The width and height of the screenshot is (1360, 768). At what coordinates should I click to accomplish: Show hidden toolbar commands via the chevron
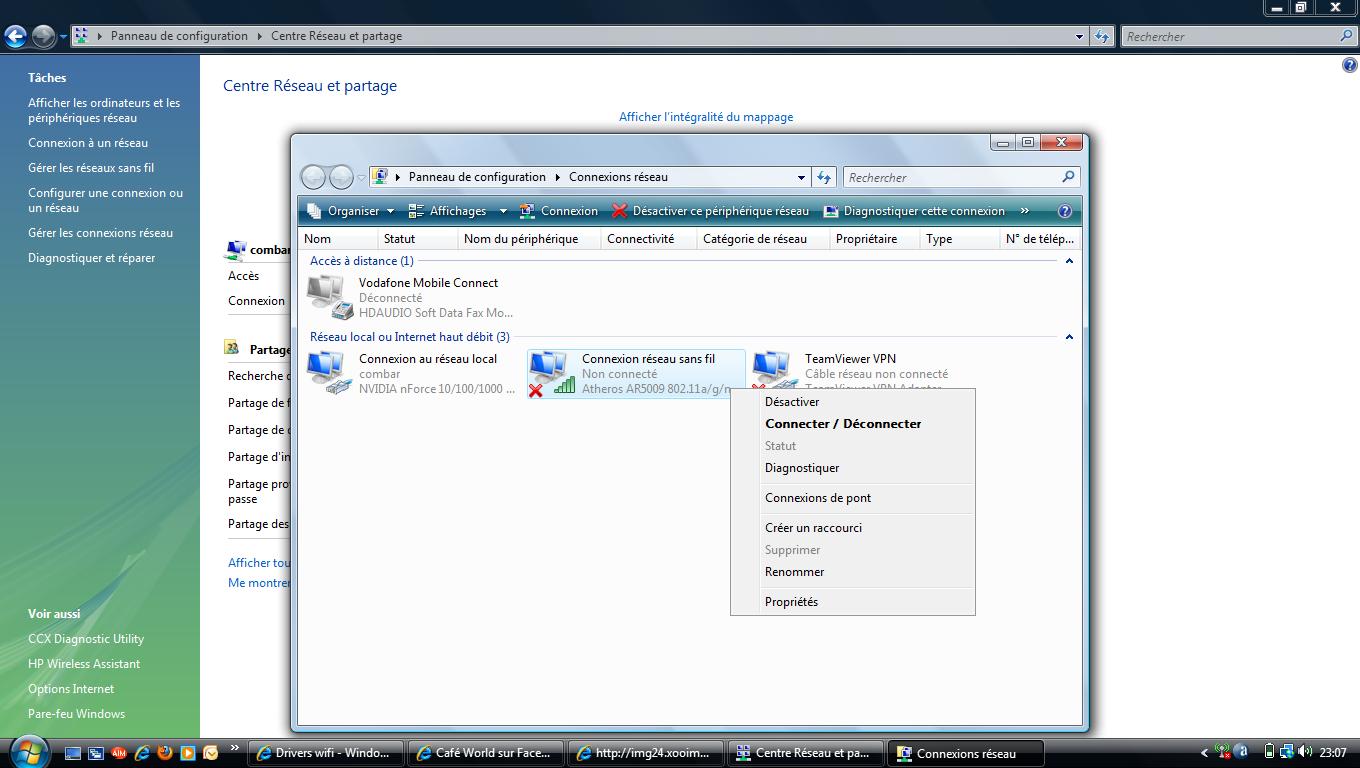tap(1025, 211)
